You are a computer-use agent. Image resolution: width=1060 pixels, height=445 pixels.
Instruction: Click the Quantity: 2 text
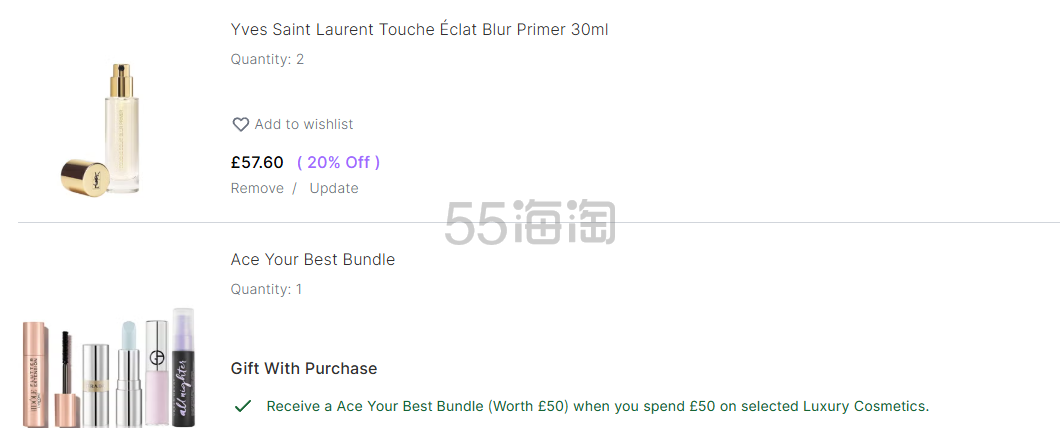point(267,59)
